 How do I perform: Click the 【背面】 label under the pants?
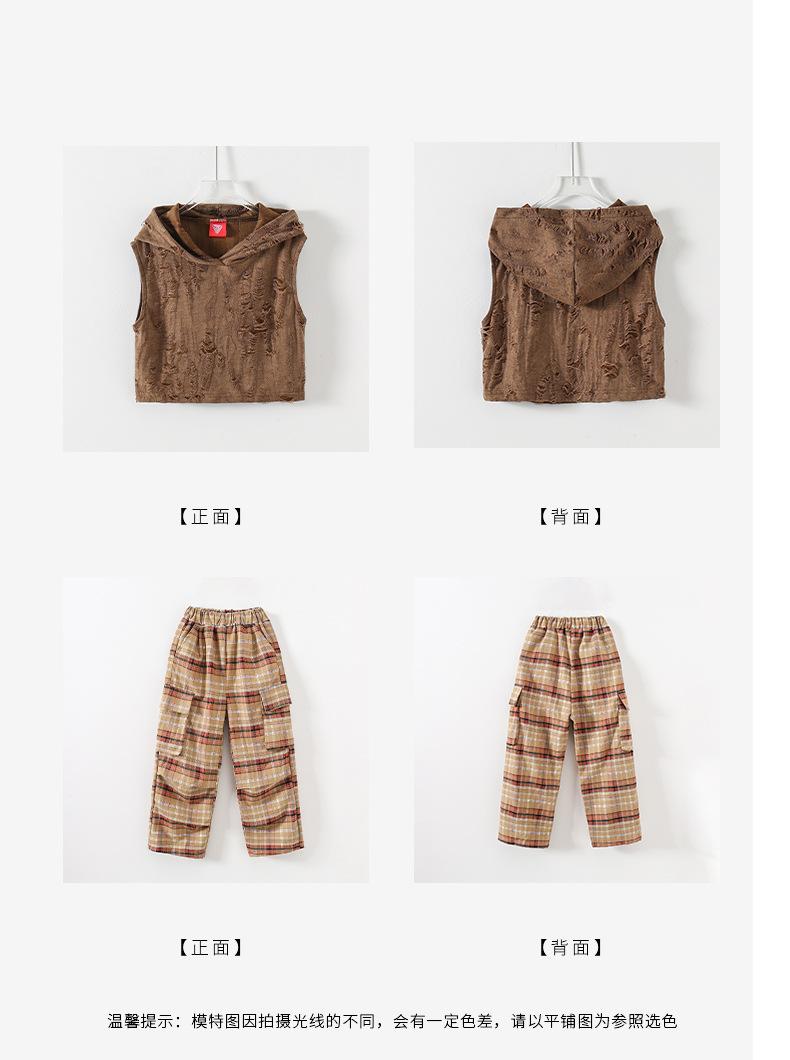pos(570,948)
